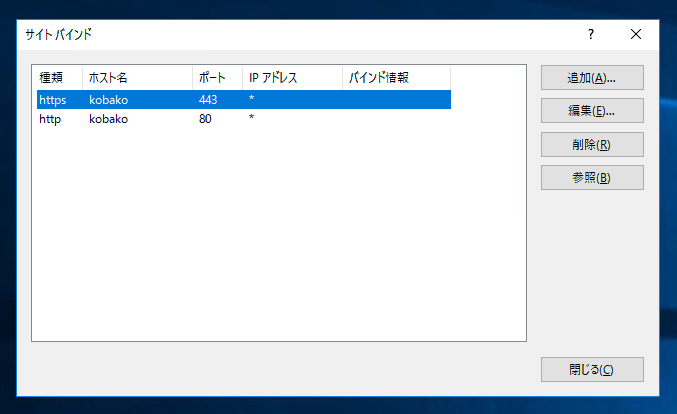Viewport: 677px width, 414px height.
Task: Click port value 443
Action: click(208, 100)
